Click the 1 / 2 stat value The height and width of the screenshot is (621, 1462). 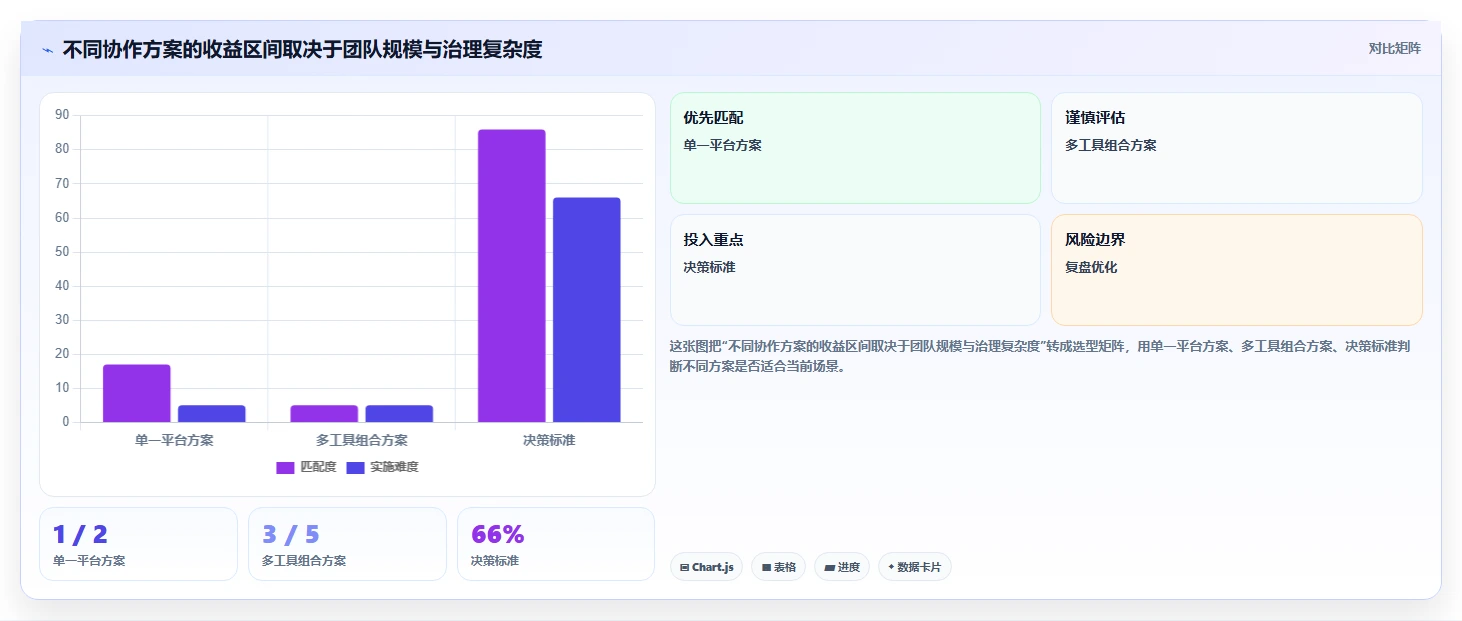(80, 534)
